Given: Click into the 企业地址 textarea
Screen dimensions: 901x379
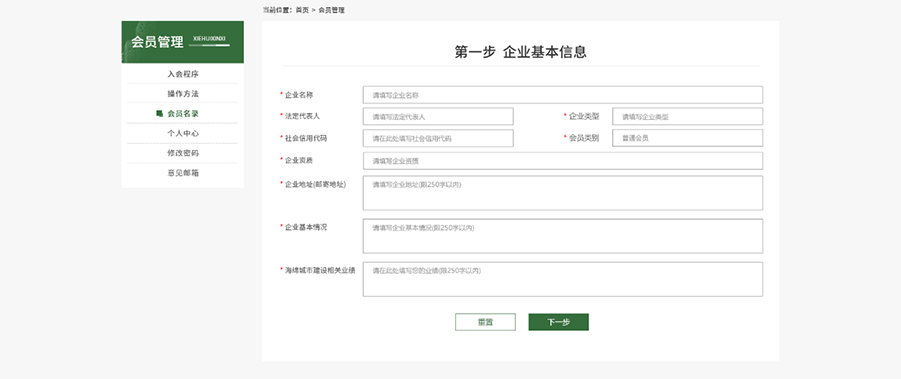Looking at the screenshot, I should pos(563,193).
